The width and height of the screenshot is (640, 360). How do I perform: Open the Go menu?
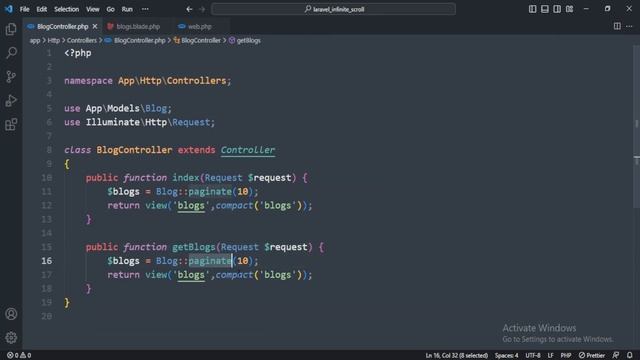pos(110,9)
